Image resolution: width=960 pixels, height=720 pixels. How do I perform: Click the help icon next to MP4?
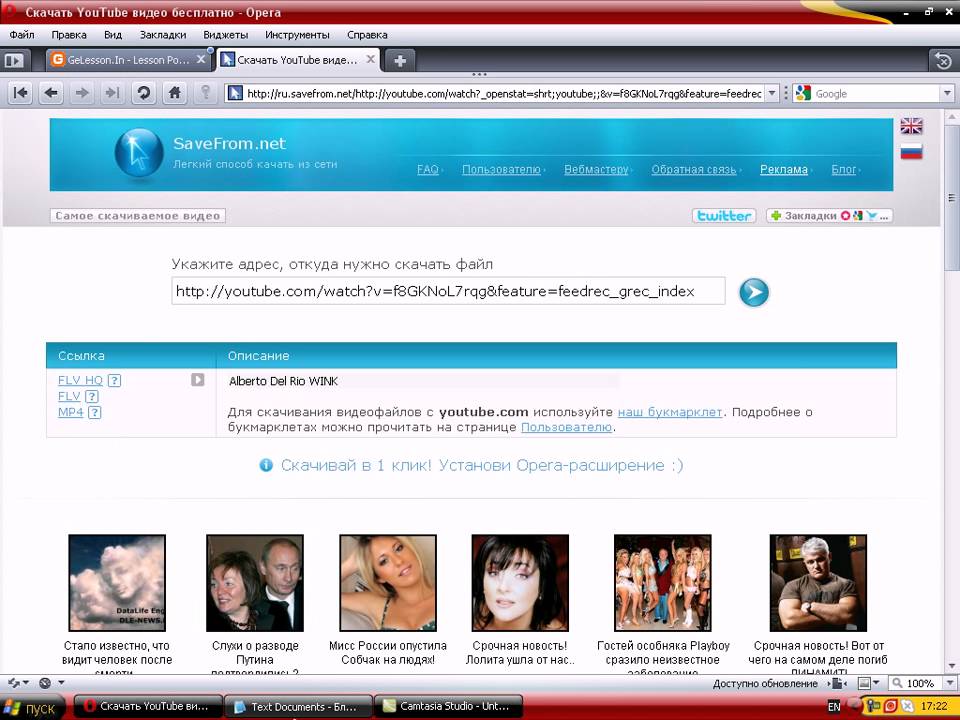click(x=94, y=412)
